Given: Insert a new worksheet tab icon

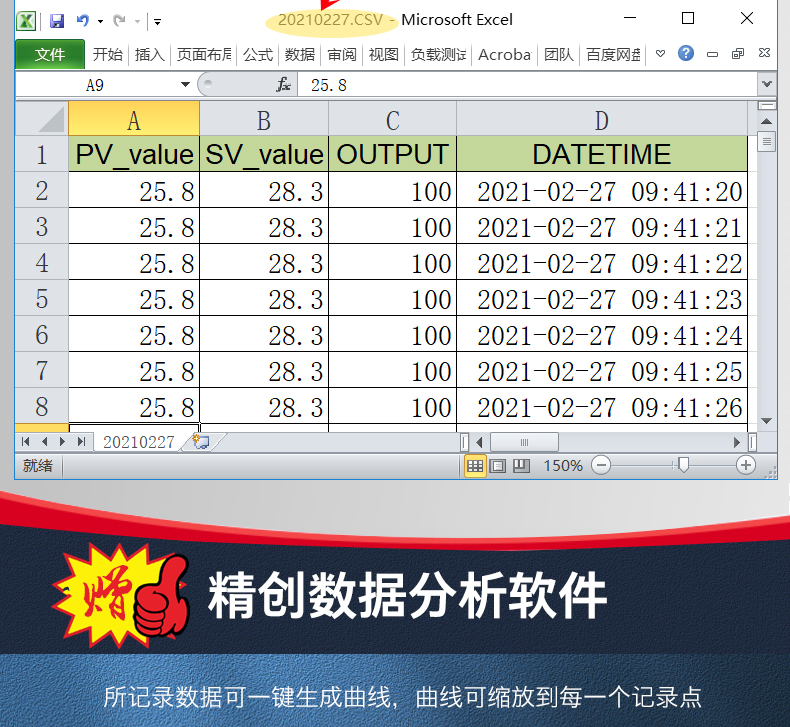Looking at the screenshot, I should [200, 441].
